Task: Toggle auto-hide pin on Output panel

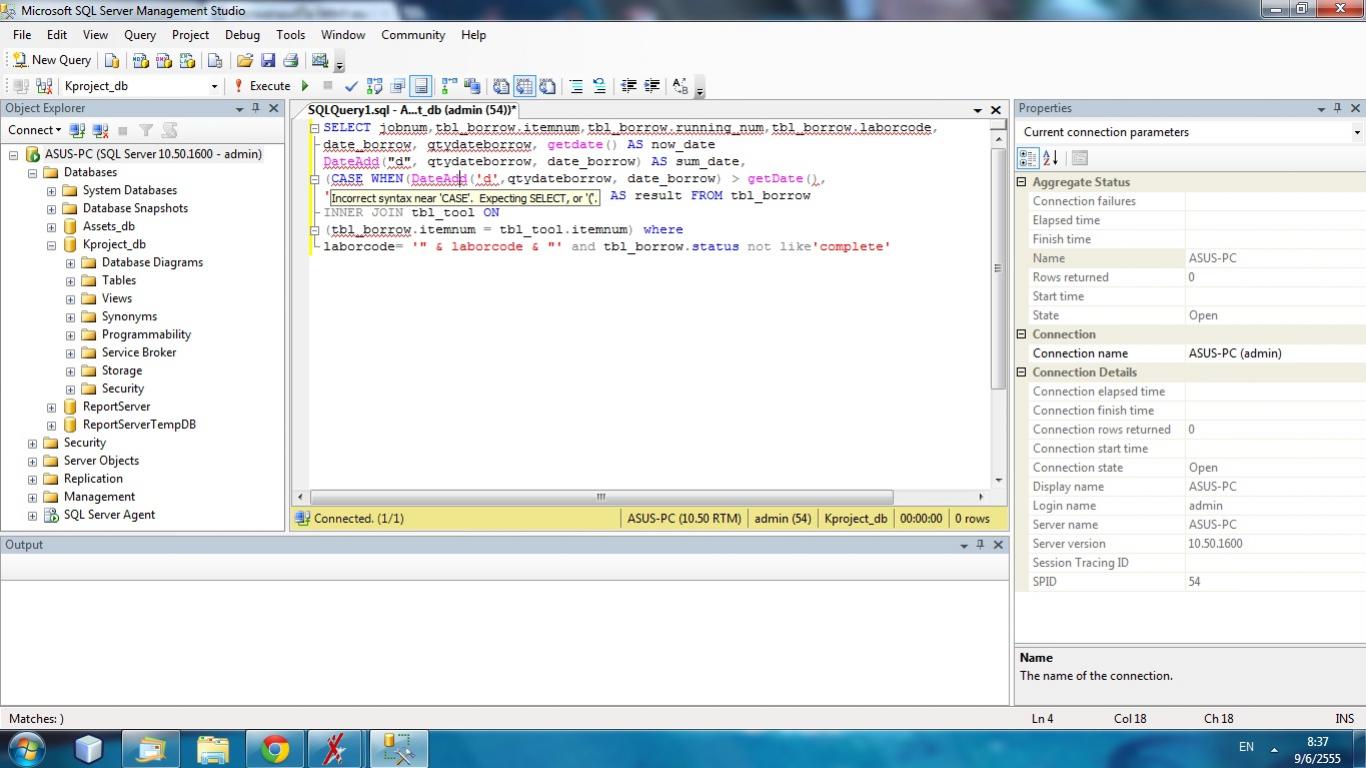Action: (x=980, y=545)
